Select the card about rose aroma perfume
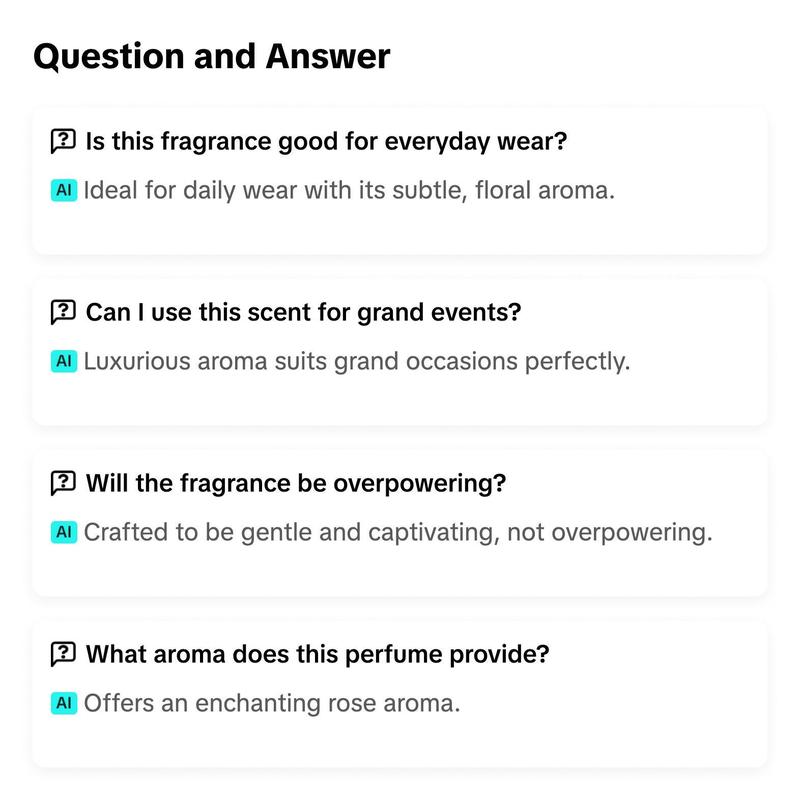 tap(399, 693)
